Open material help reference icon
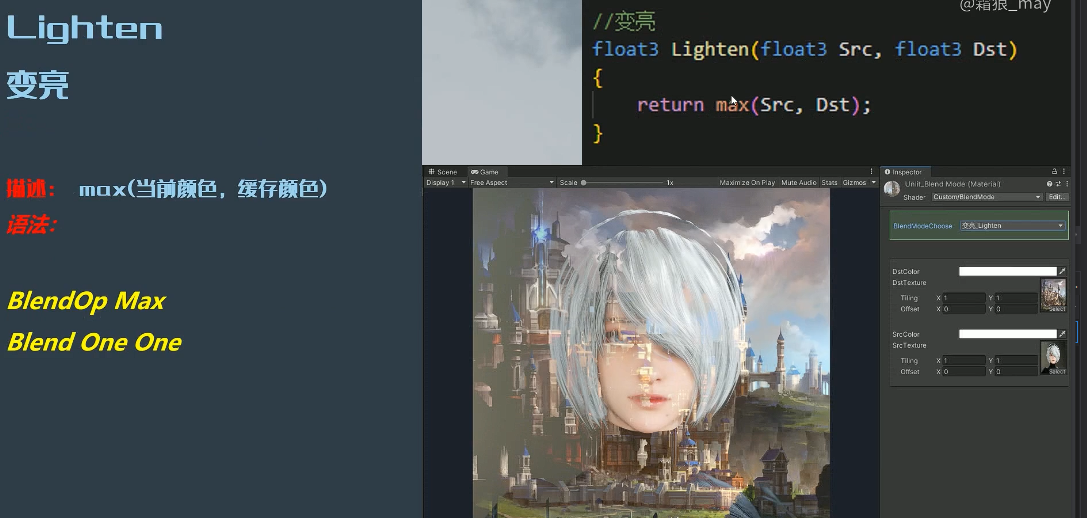Image resolution: width=1087 pixels, height=518 pixels. coord(1050,184)
